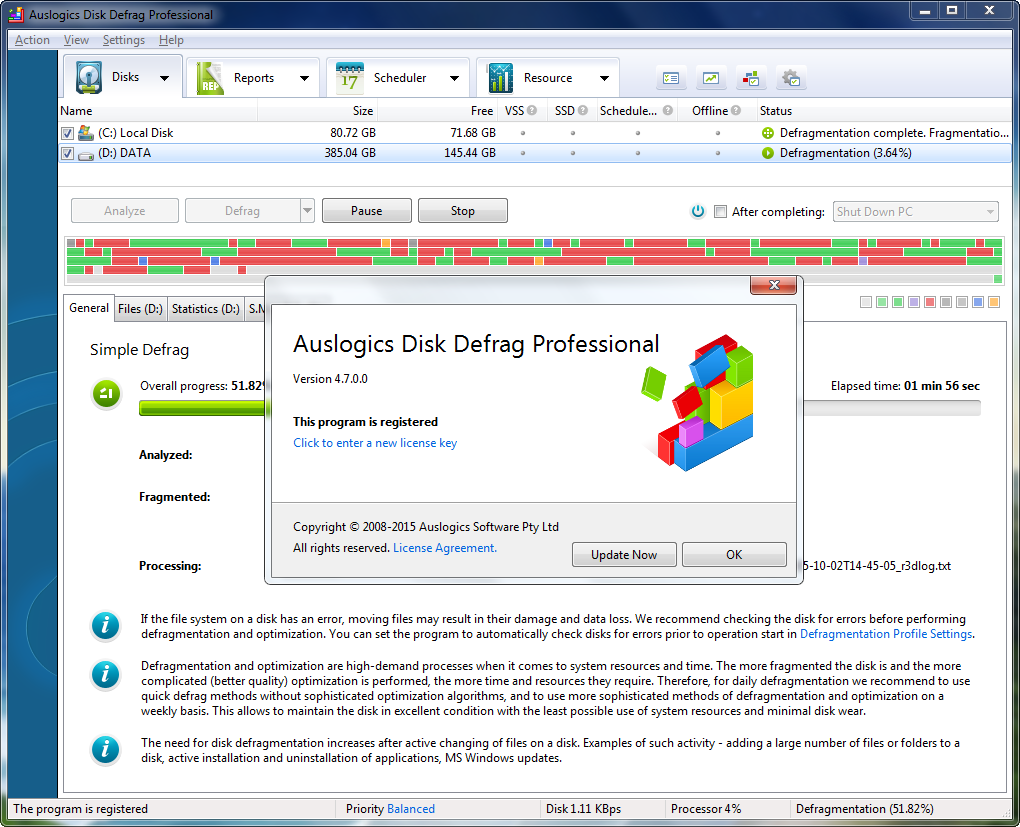This screenshot has height=827, width=1020.
Task: Click the D: disk defragmentation play icon
Action: pos(768,153)
